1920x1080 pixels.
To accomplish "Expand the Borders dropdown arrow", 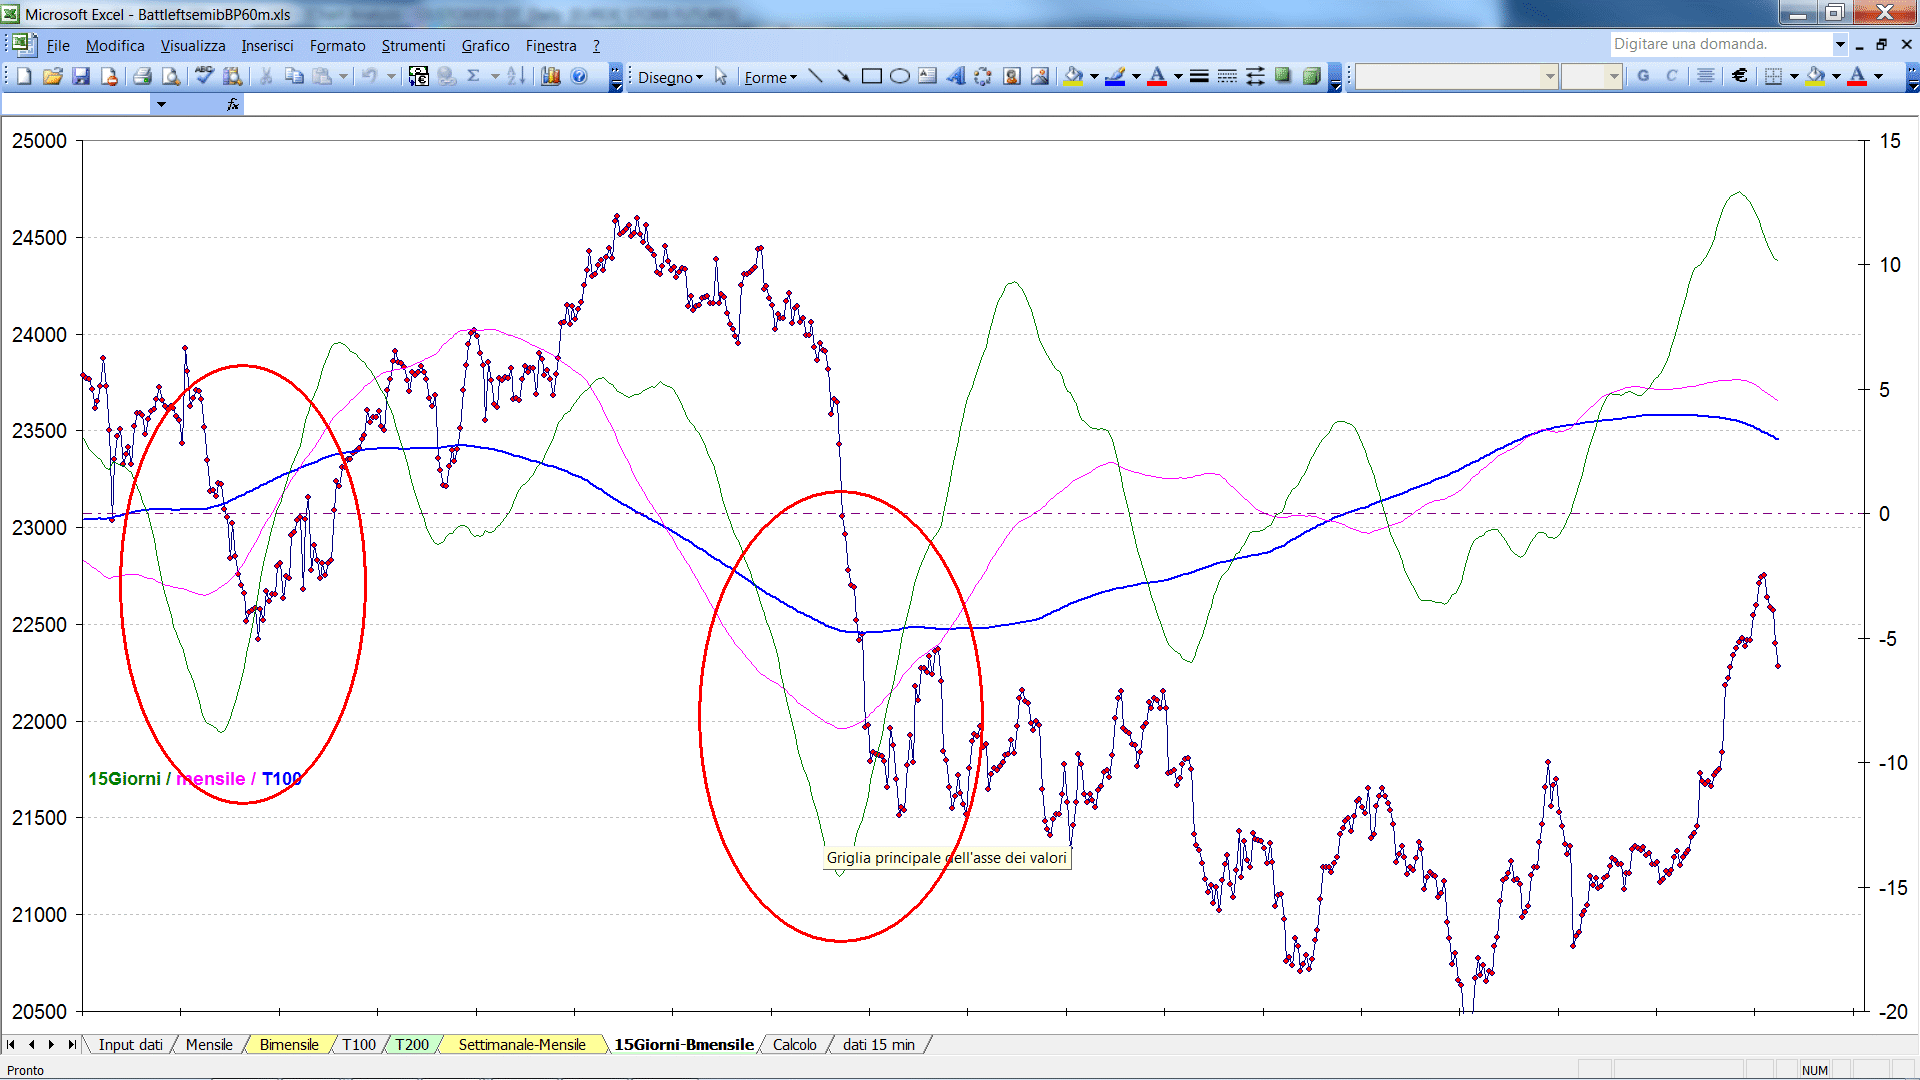I will (x=1794, y=76).
